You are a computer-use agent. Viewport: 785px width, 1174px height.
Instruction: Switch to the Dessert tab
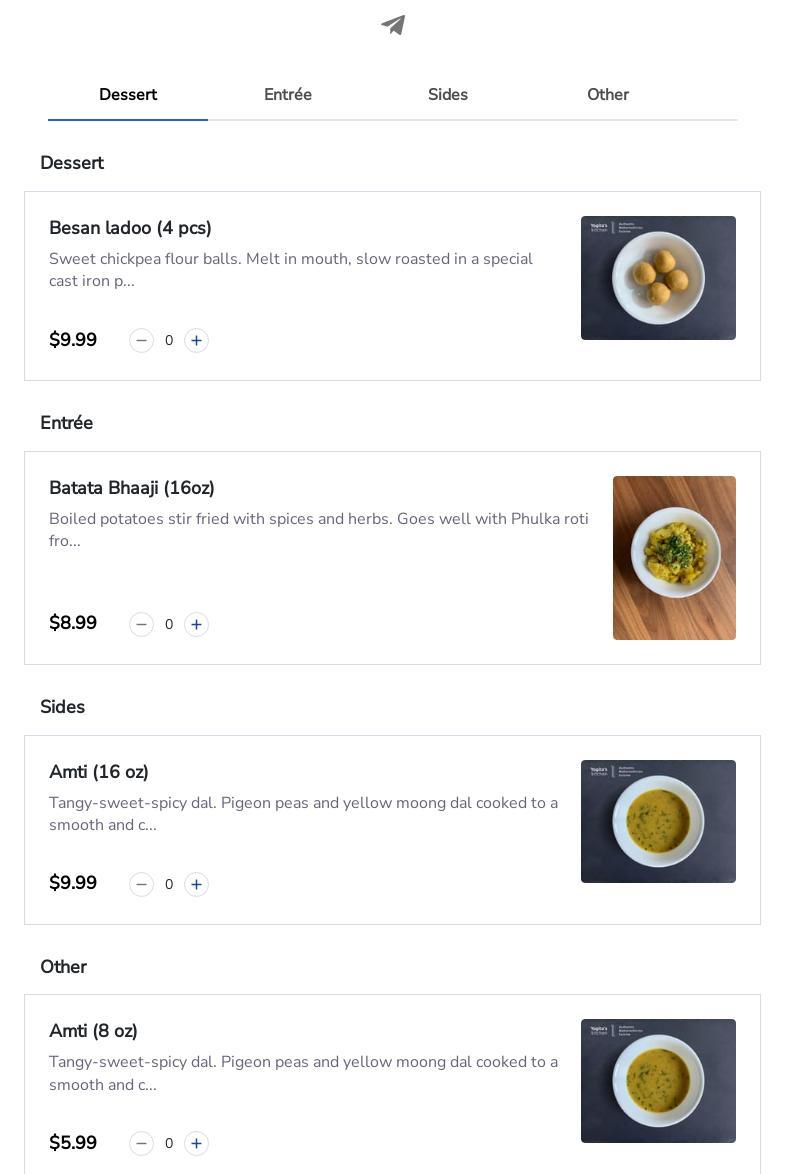tap(128, 95)
